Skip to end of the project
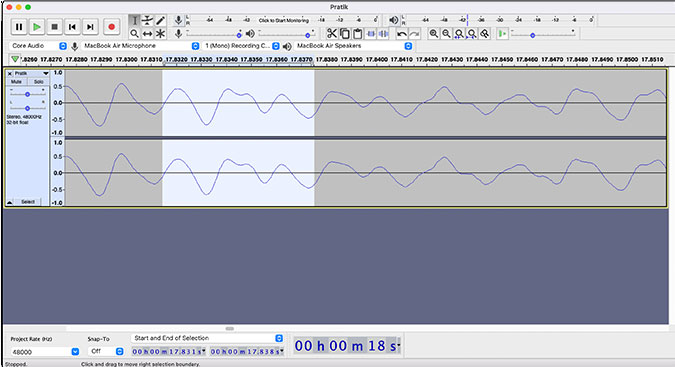Screen dimensions: 675x367 click(x=90, y=27)
